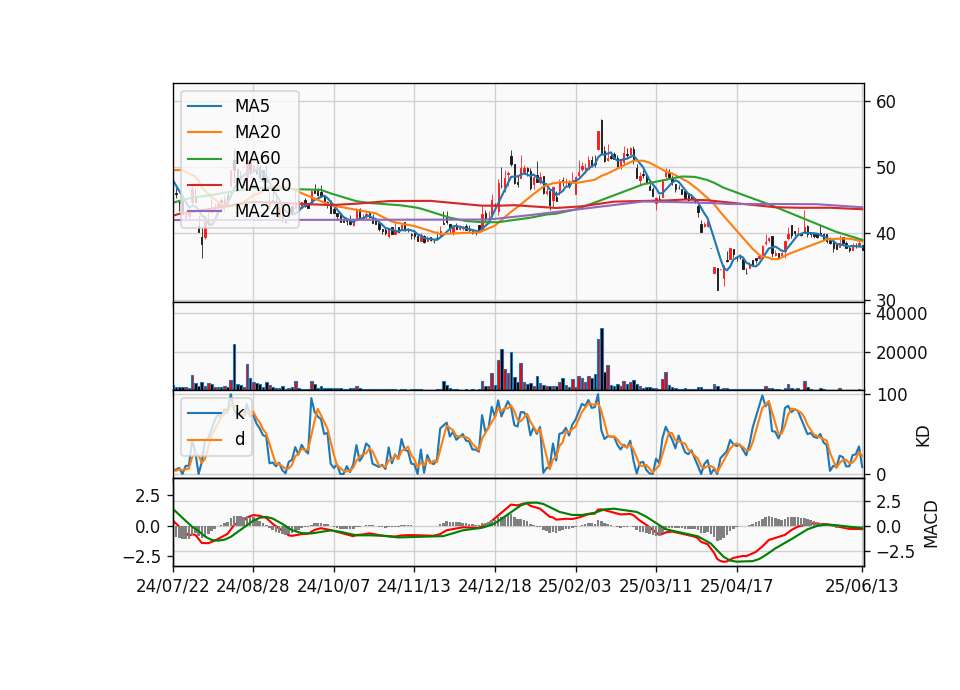Click the tallest volume bar near 25/02
This screenshot has width=960, height=690.
click(602, 359)
